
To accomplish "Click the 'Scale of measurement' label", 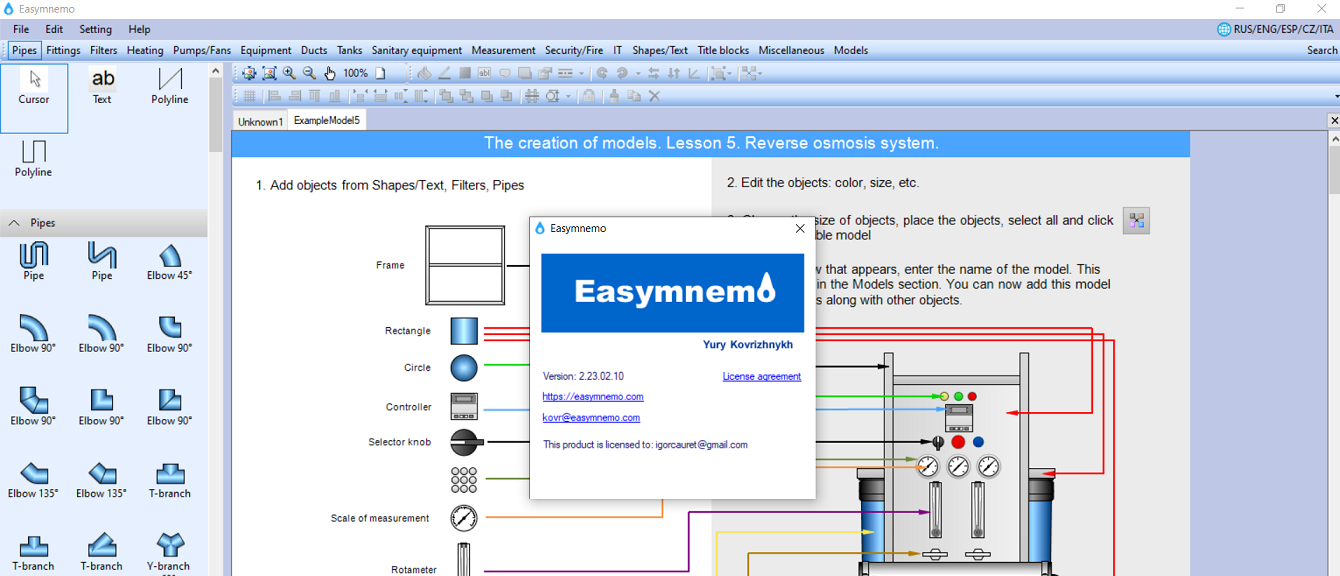I will click(380, 518).
